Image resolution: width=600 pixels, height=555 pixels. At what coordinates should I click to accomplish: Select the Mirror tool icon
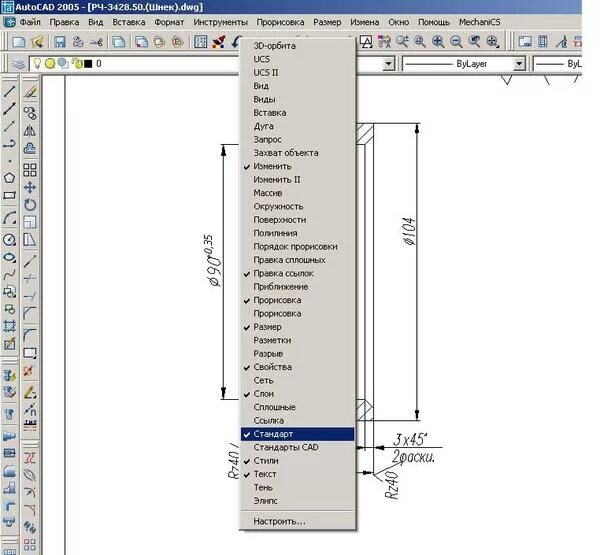click(x=30, y=131)
